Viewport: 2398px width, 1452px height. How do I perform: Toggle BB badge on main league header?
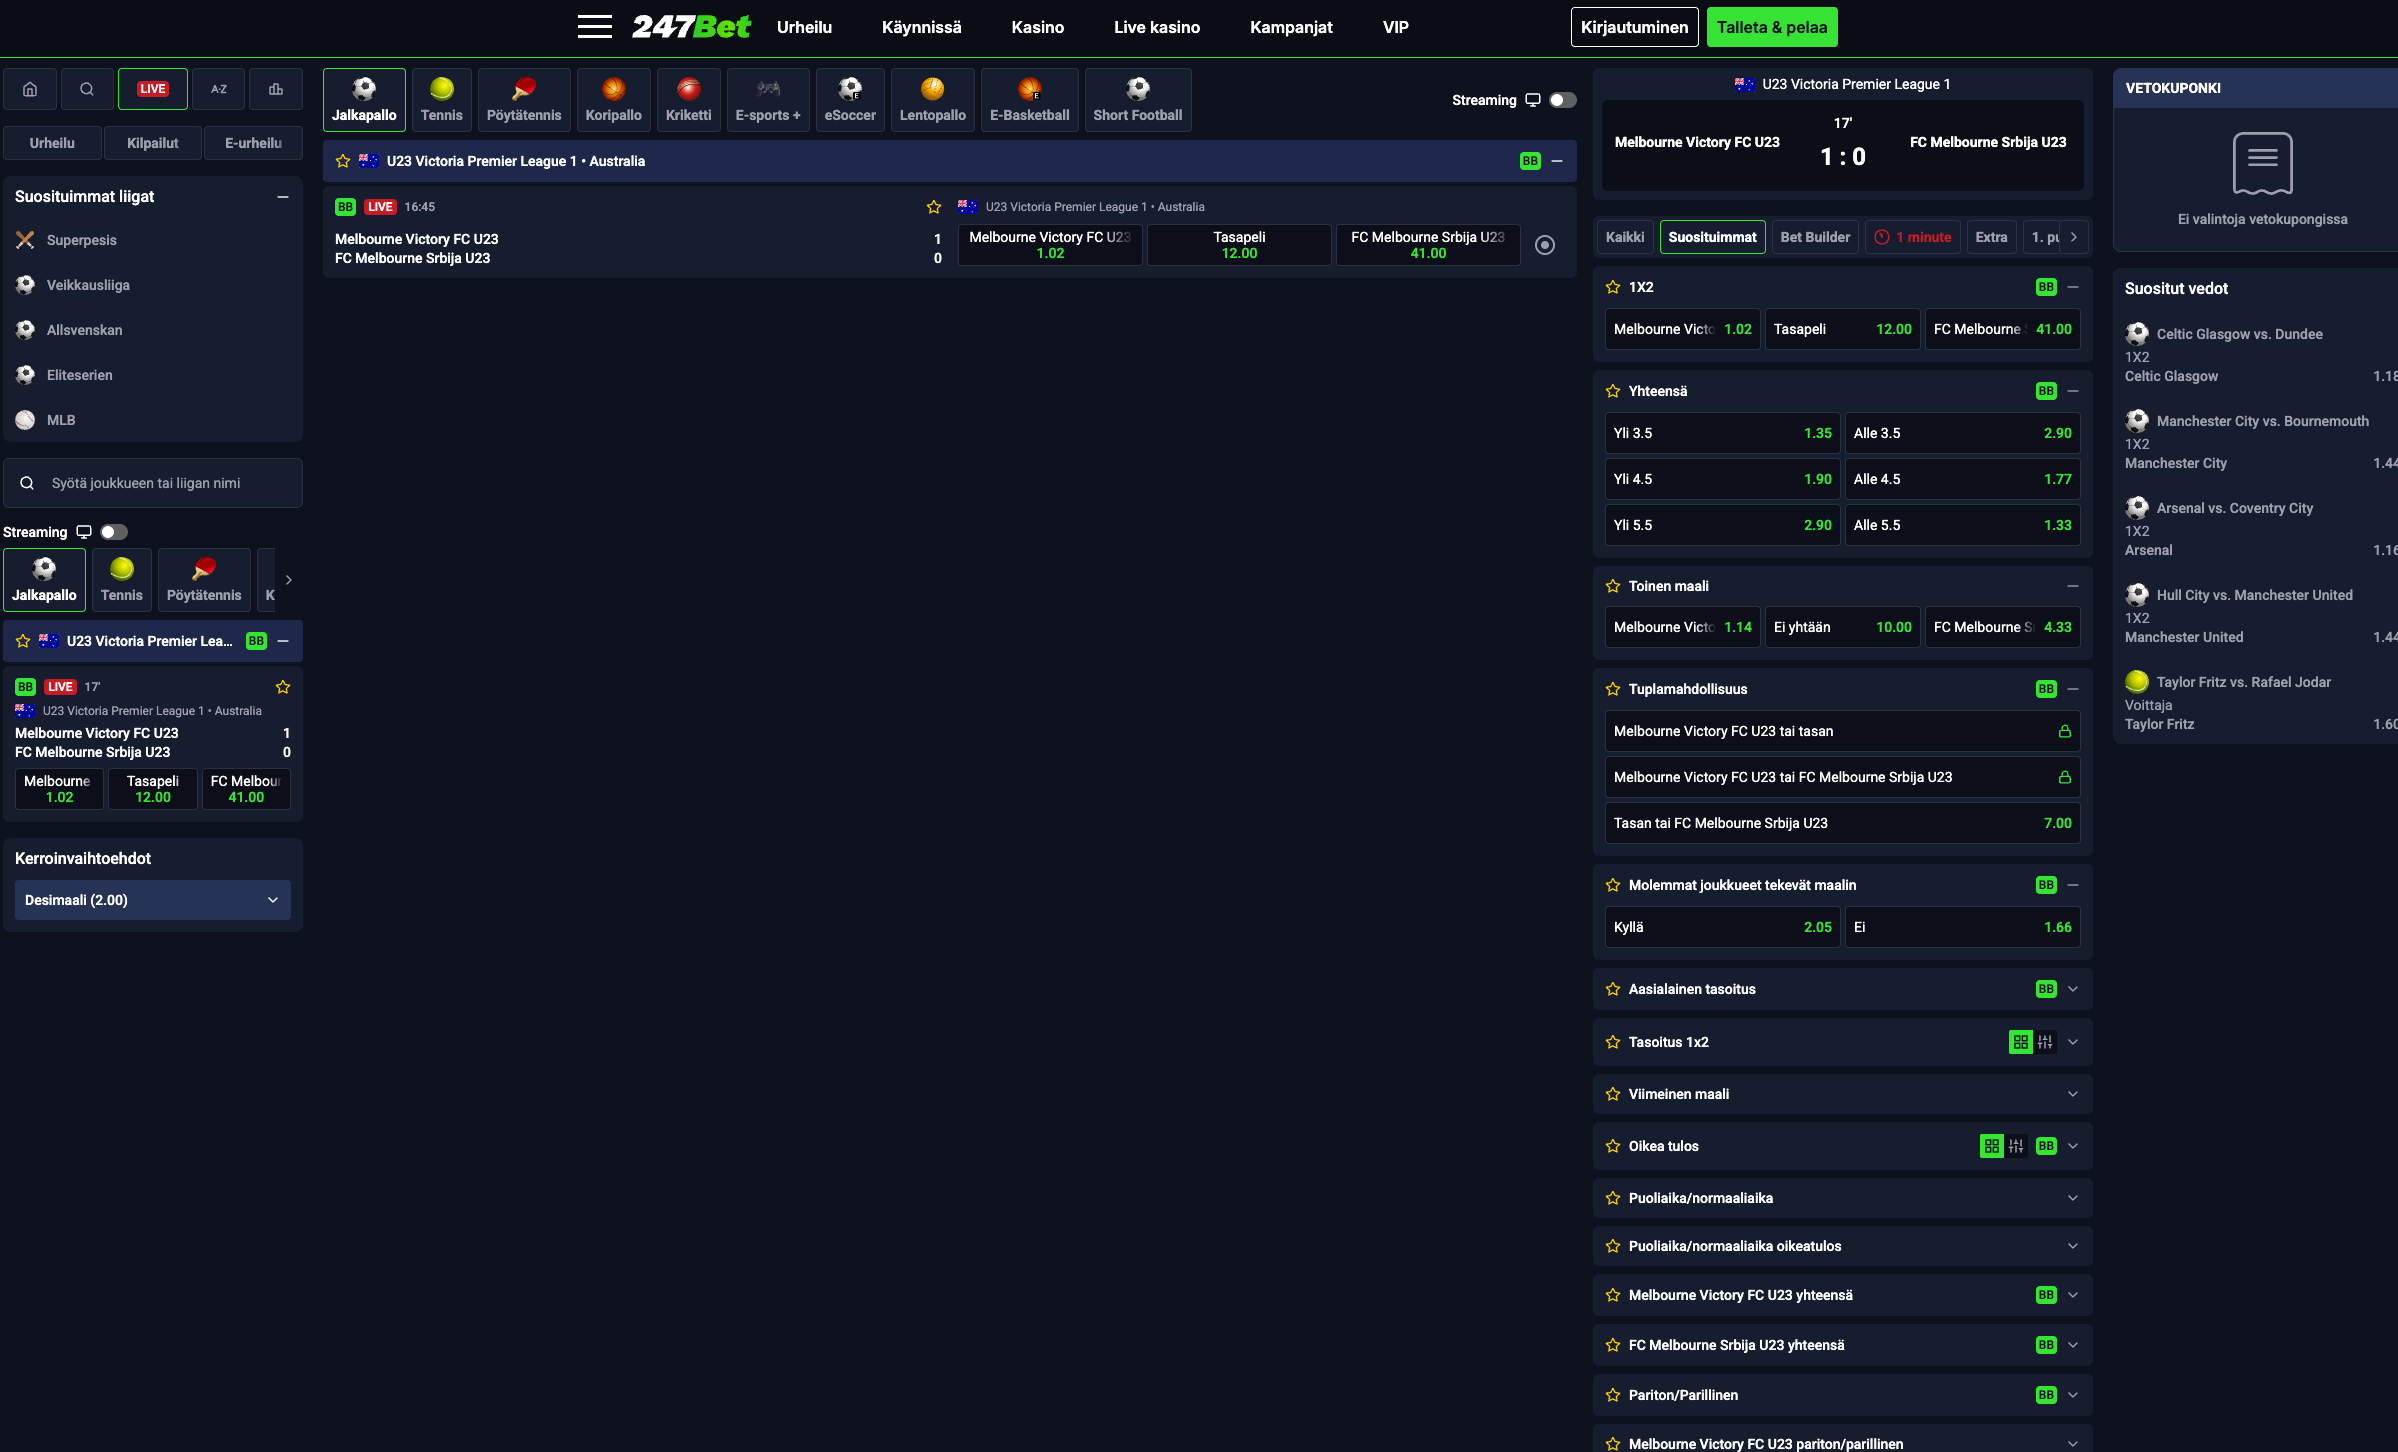(x=1530, y=161)
